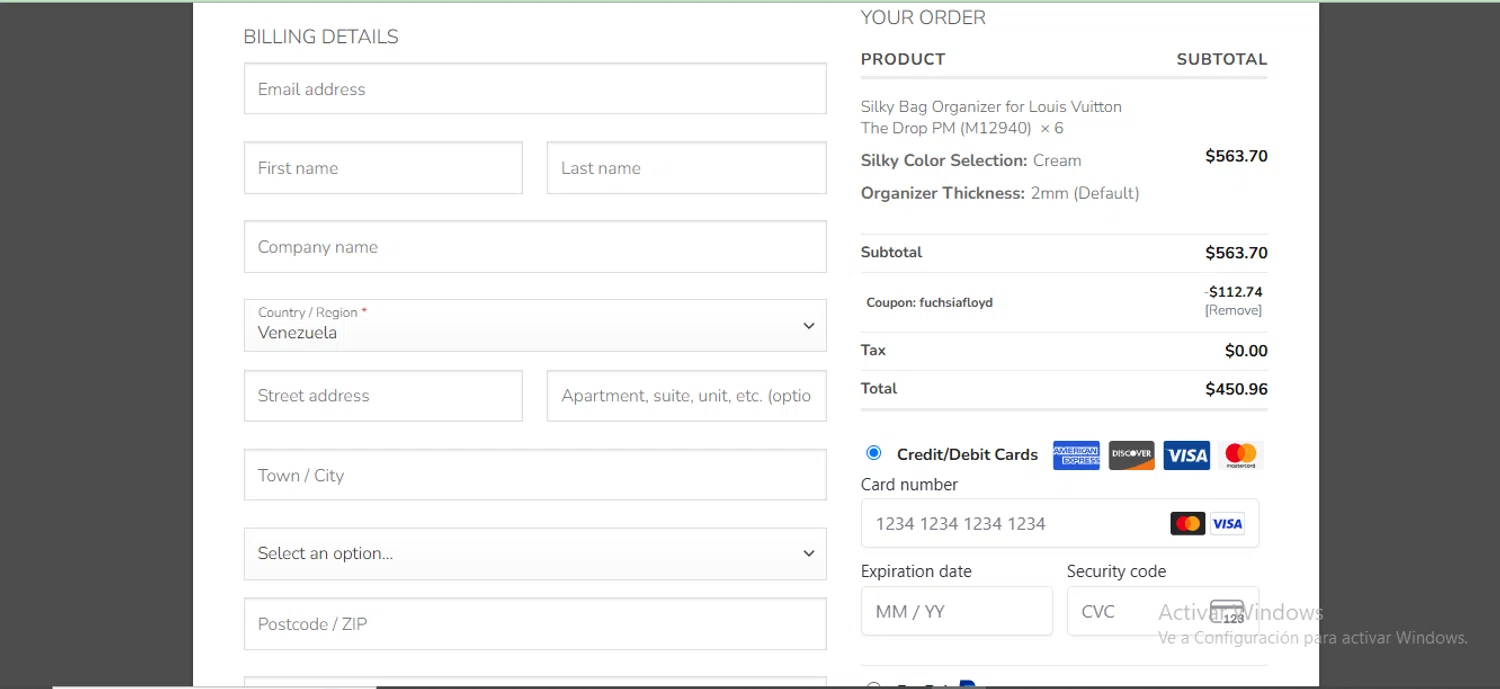The height and width of the screenshot is (689, 1500).
Task: Focus the Postcode / ZIP field
Action: point(535,624)
